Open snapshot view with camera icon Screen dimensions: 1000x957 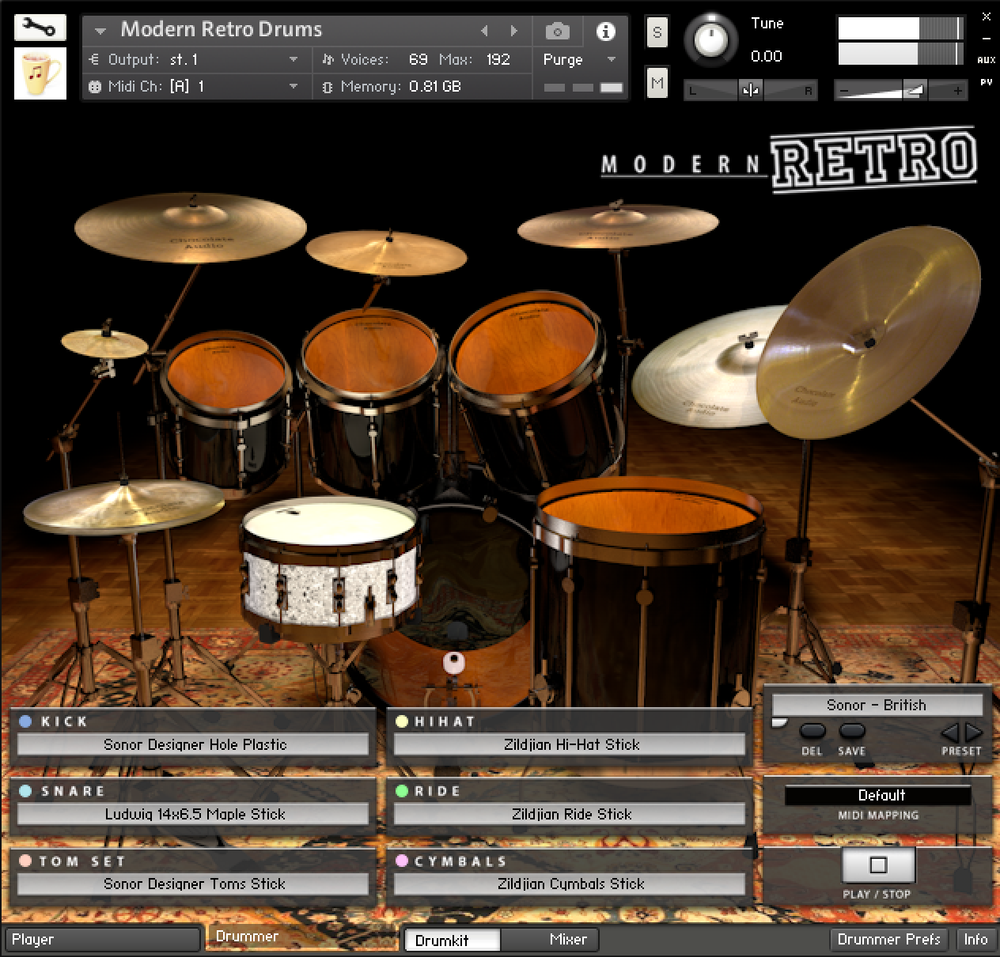557,31
